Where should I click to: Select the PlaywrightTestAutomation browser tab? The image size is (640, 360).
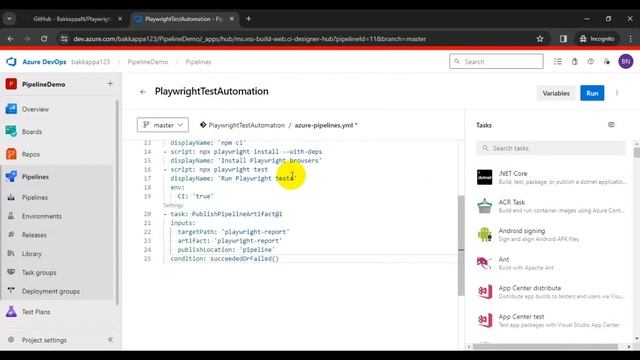184,19
